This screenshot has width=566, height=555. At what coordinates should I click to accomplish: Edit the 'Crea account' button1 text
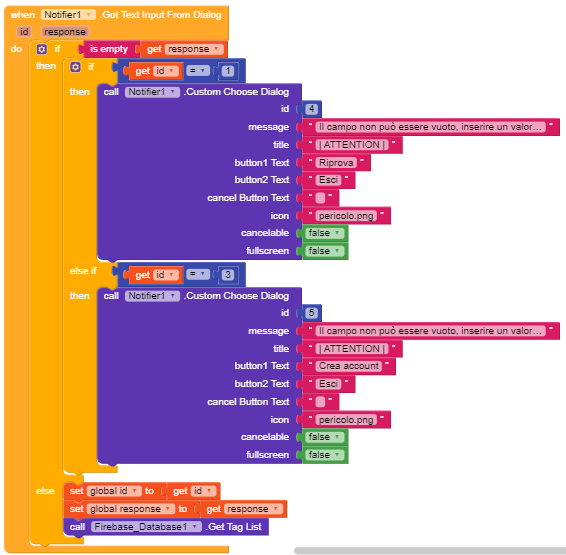click(x=349, y=366)
